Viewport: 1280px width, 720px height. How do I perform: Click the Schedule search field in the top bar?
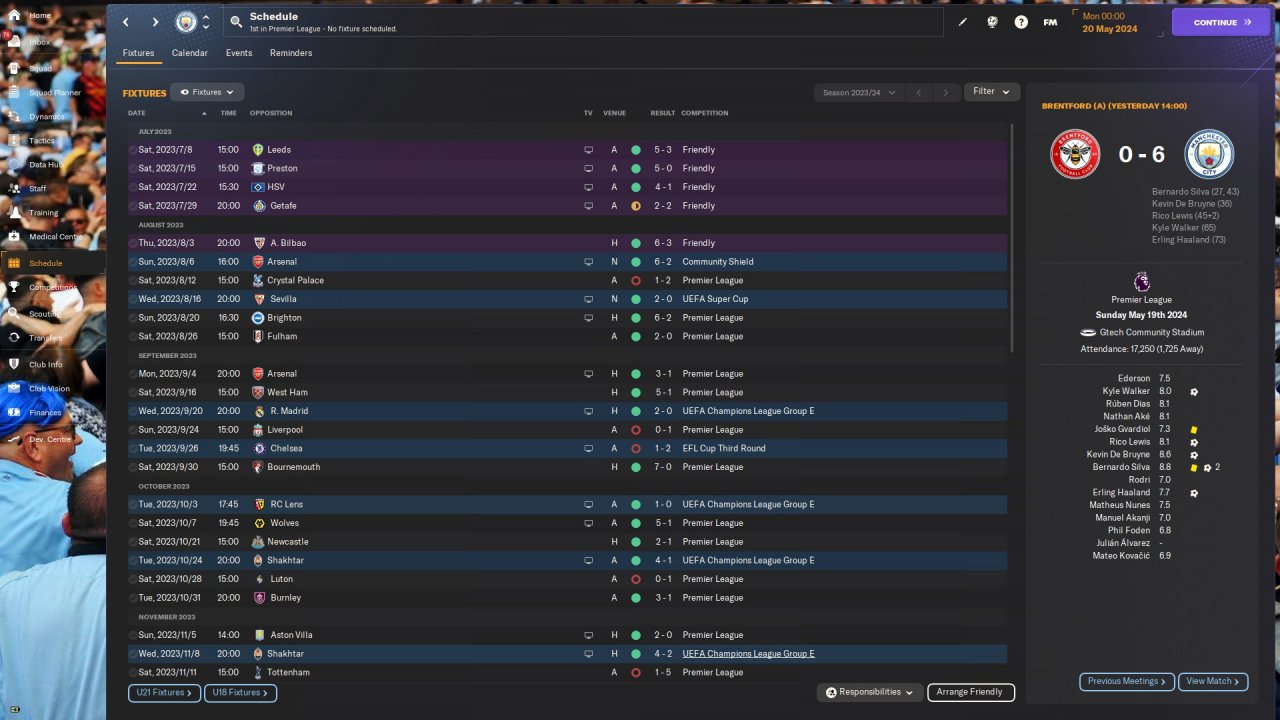pos(582,22)
